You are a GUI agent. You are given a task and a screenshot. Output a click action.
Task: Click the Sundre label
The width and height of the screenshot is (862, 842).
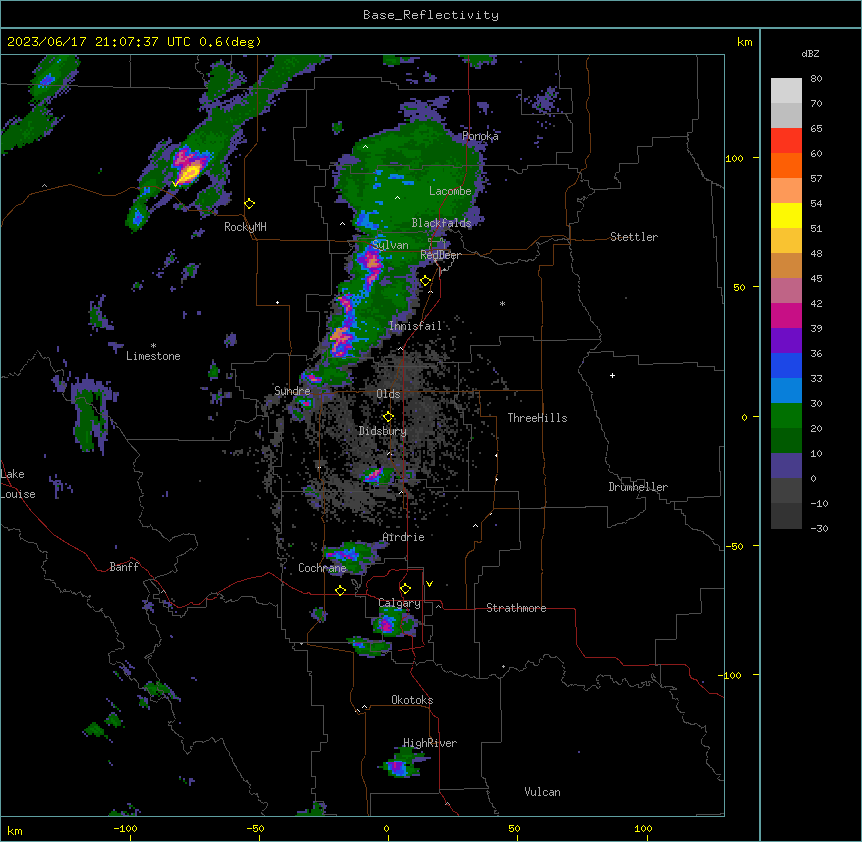(292, 391)
